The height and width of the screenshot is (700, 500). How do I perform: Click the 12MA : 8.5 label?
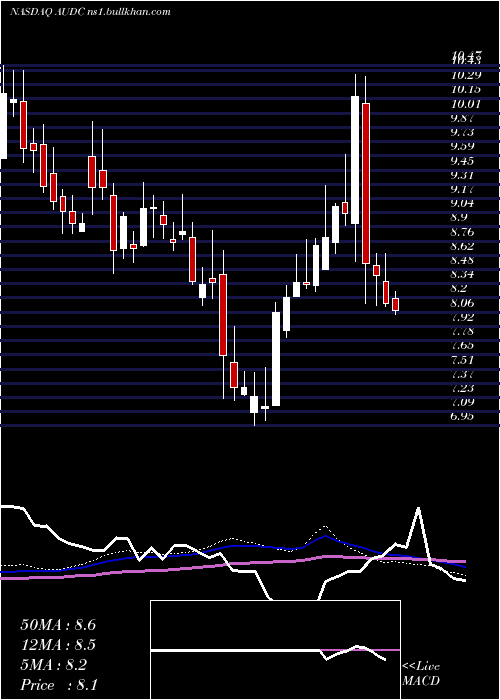(x=58, y=645)
